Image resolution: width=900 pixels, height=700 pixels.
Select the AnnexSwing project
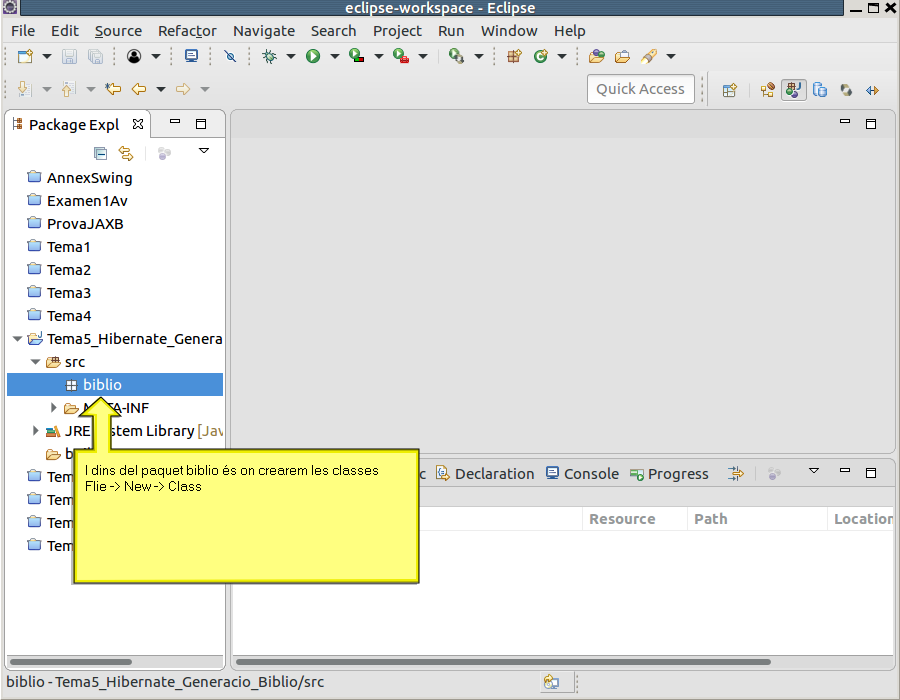point(90,178)
